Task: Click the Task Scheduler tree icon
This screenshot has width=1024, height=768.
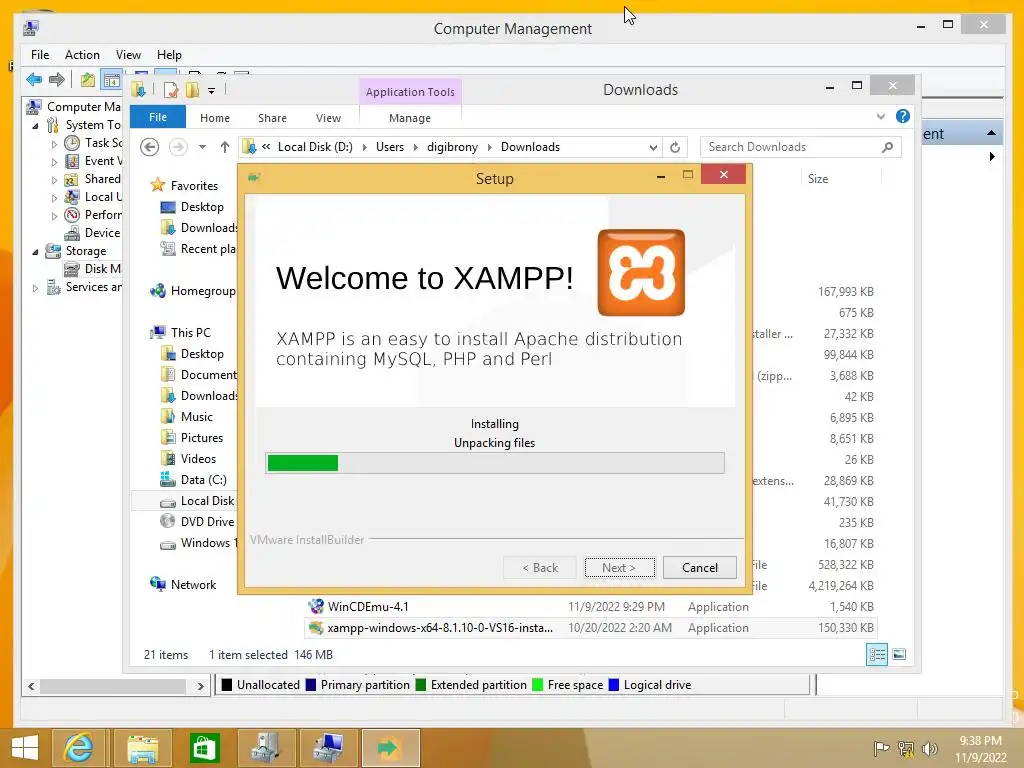Action: pyautogui.click(x=72, y=143)
